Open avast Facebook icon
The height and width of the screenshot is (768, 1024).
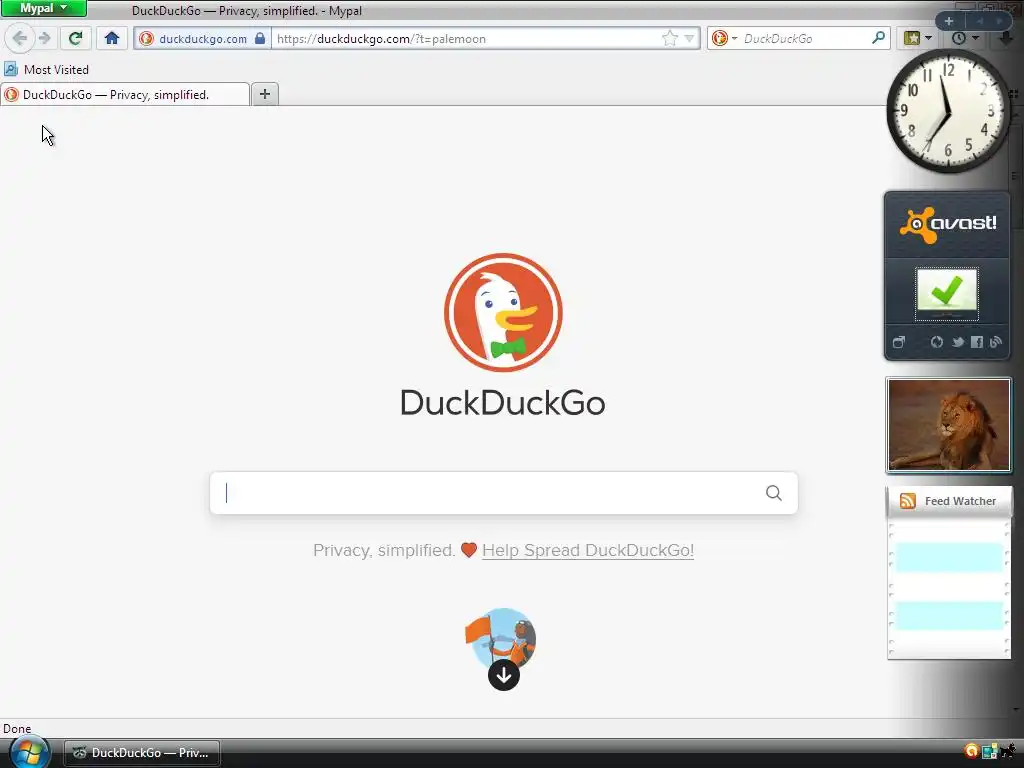tap(976, 342)
